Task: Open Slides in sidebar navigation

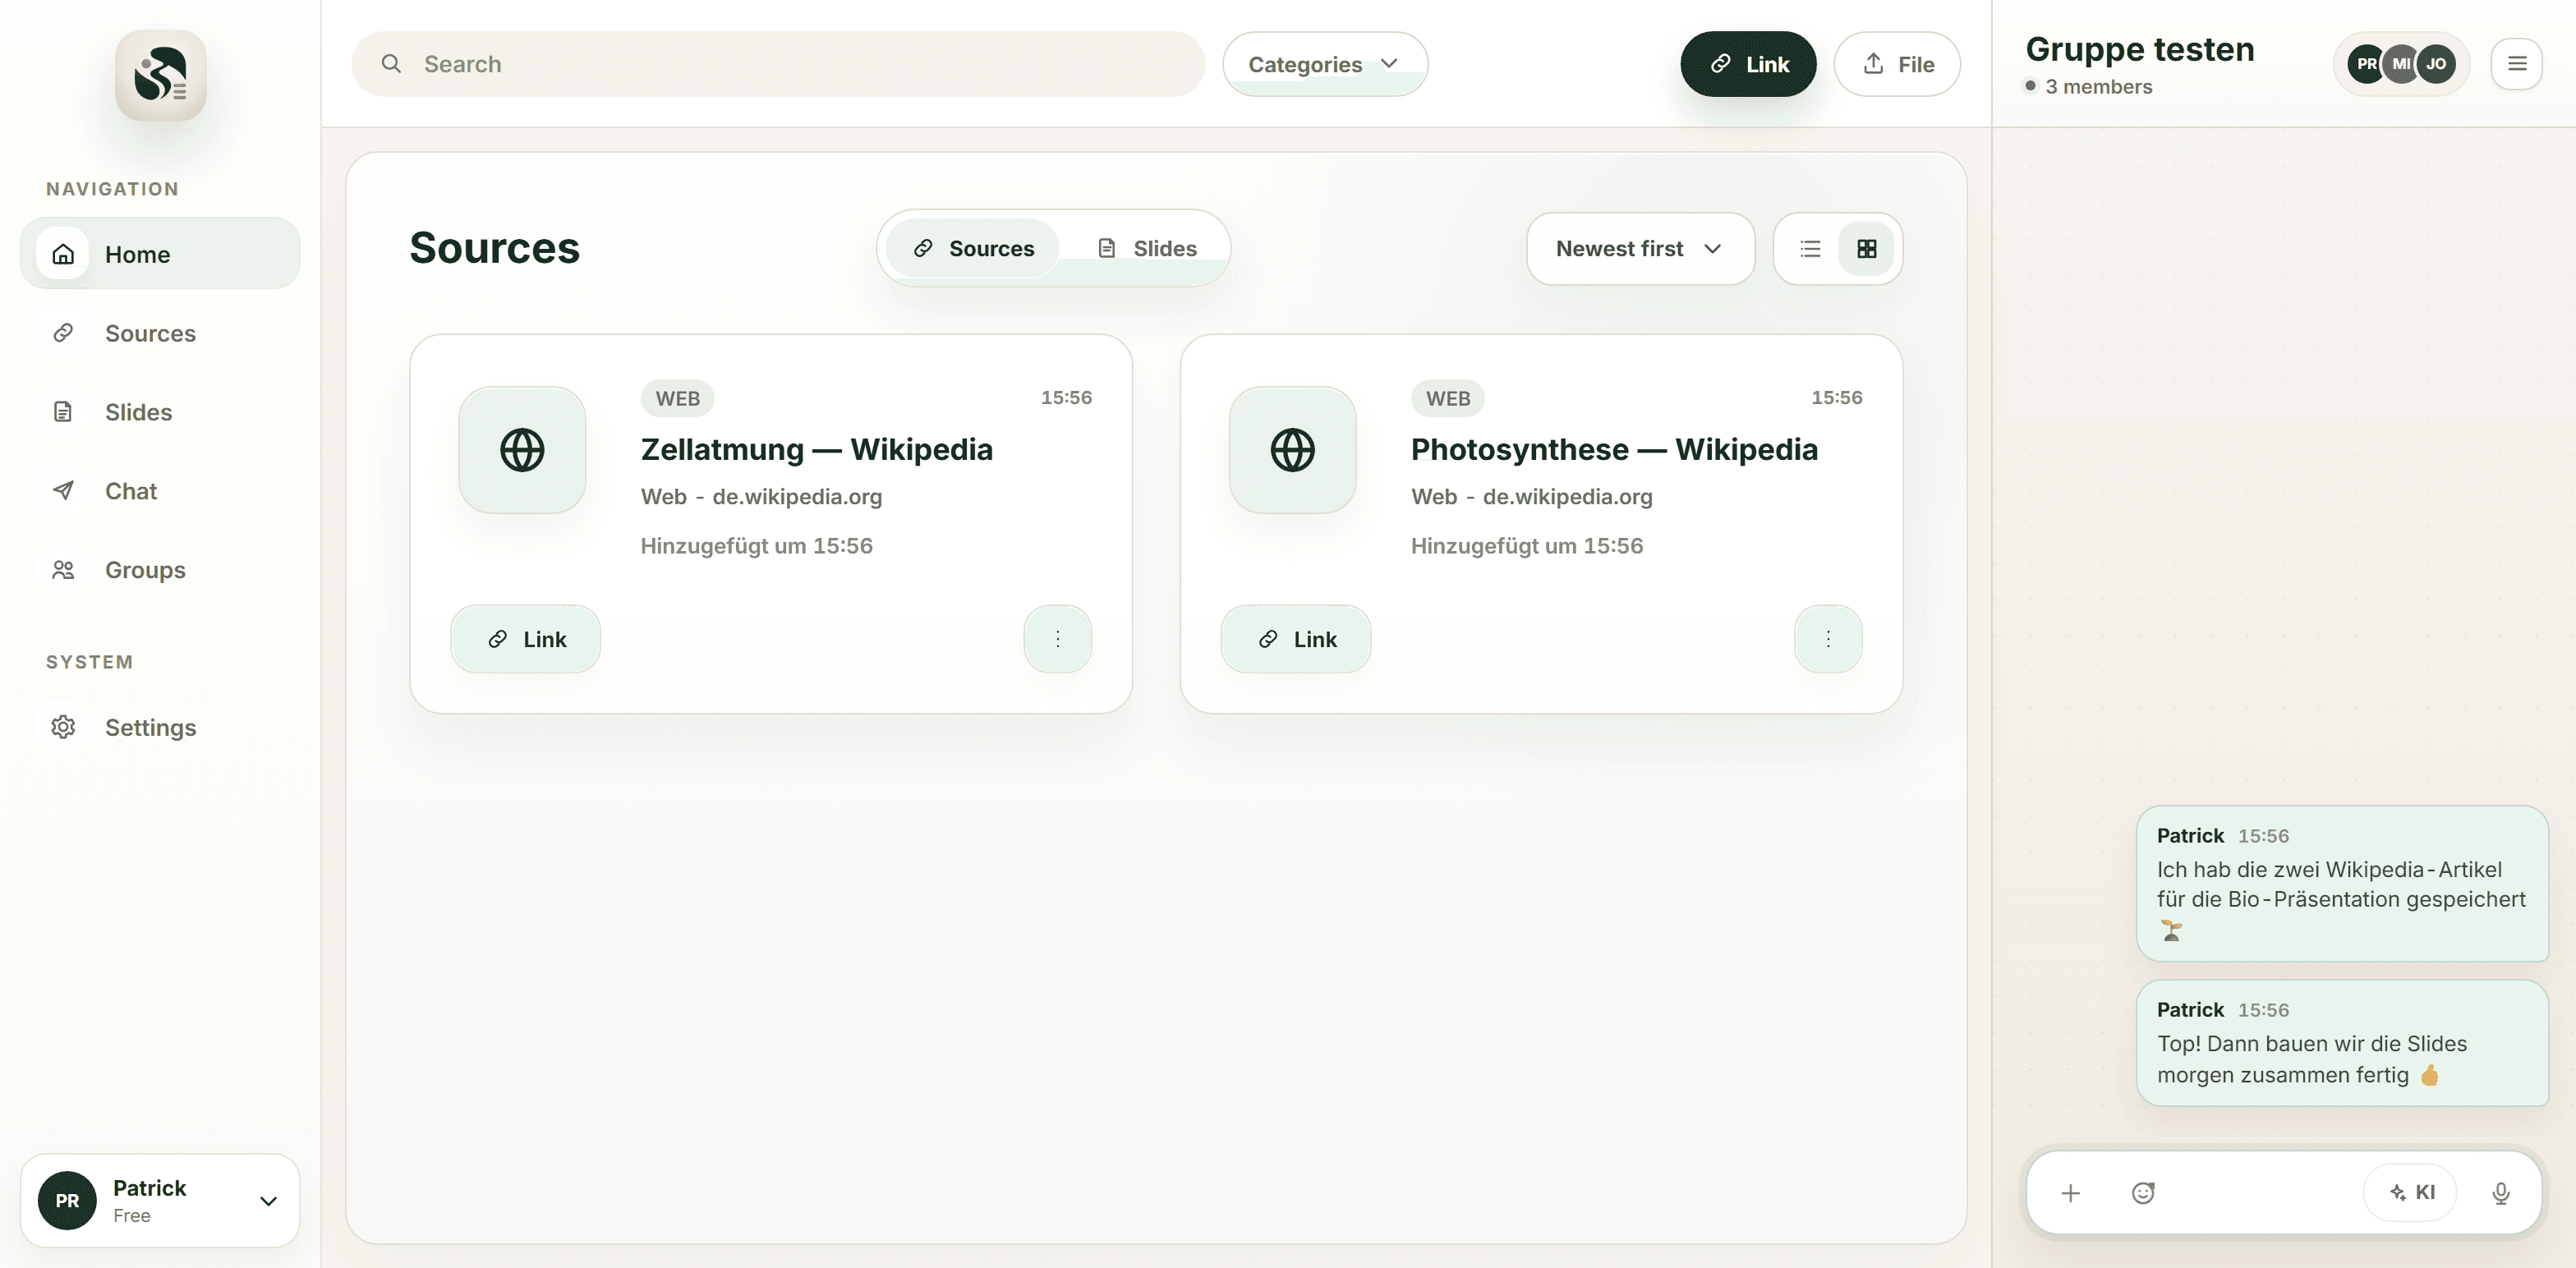Action: [160, 412]
